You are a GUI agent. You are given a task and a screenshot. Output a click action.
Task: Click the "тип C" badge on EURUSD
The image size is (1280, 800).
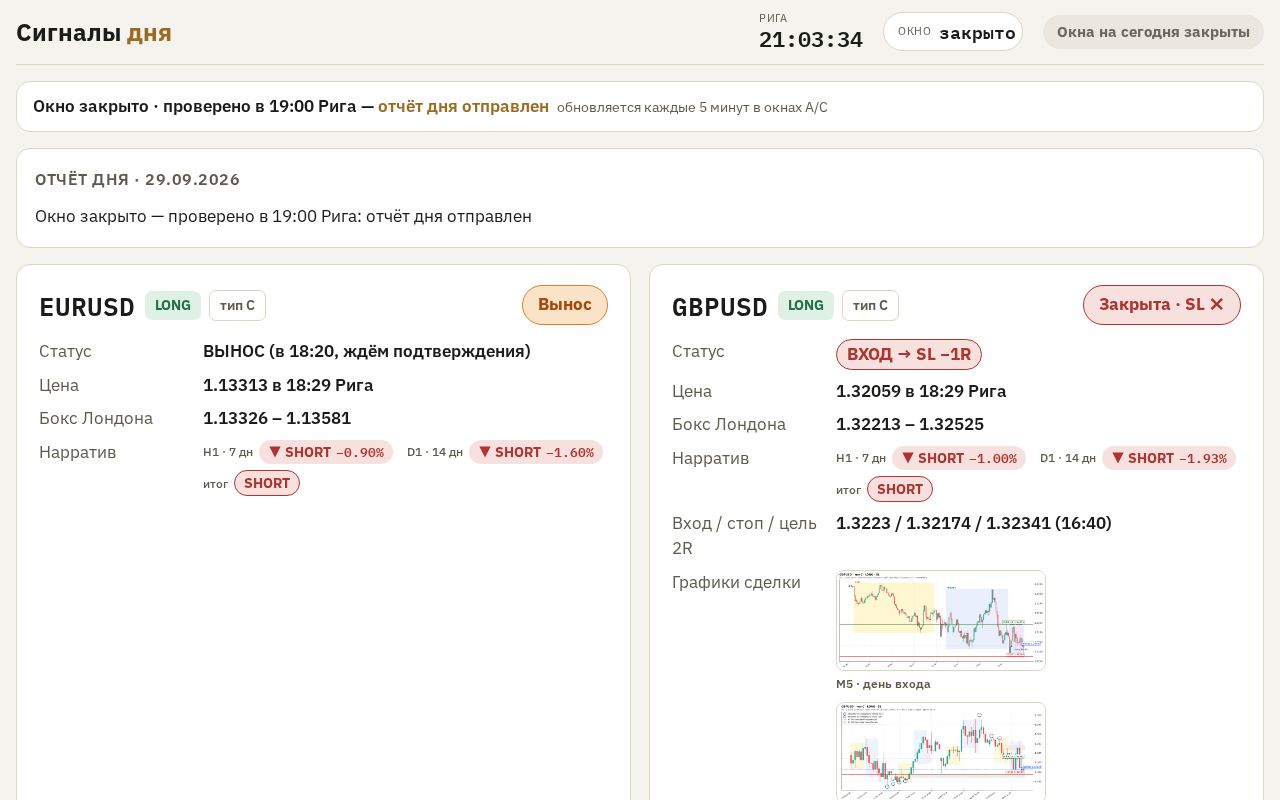pyautogui.click(x=237, y=305)
